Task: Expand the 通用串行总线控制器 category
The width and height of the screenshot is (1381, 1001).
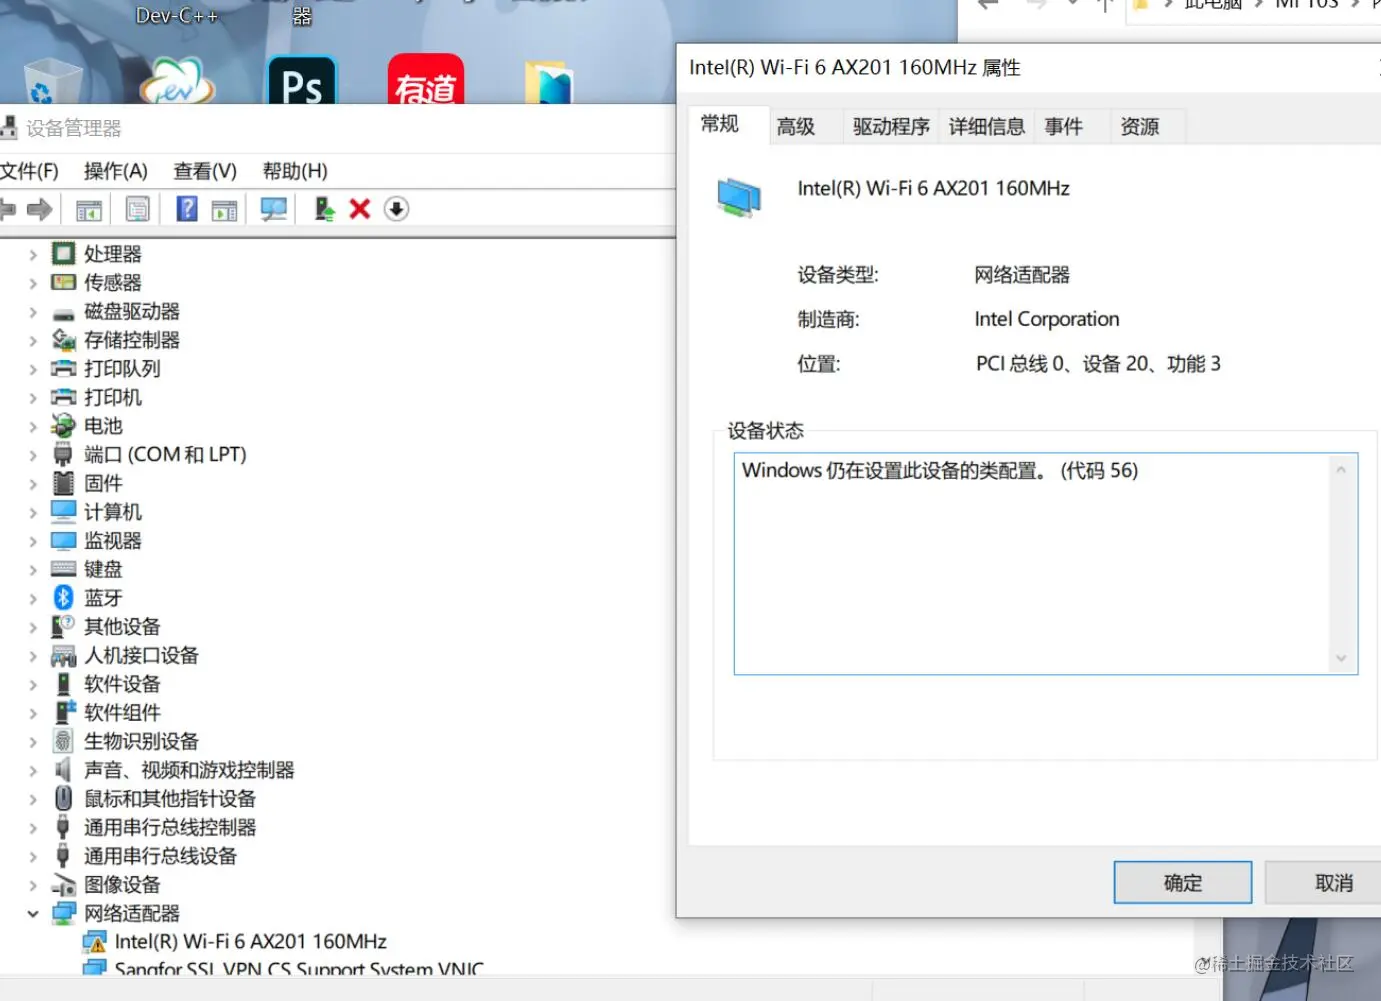Action: (x=33, y=828)
